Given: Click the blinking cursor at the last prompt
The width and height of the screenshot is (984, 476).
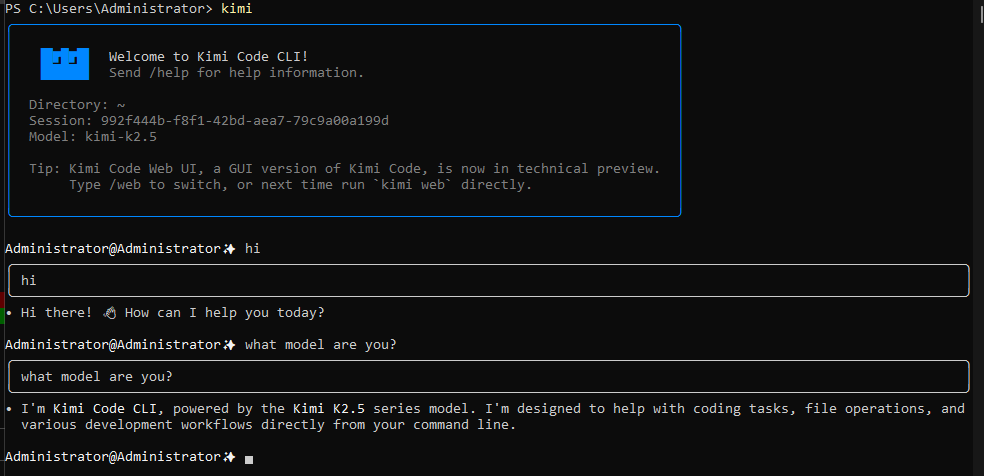Looking at the screenshot, I should coord(249,458).
